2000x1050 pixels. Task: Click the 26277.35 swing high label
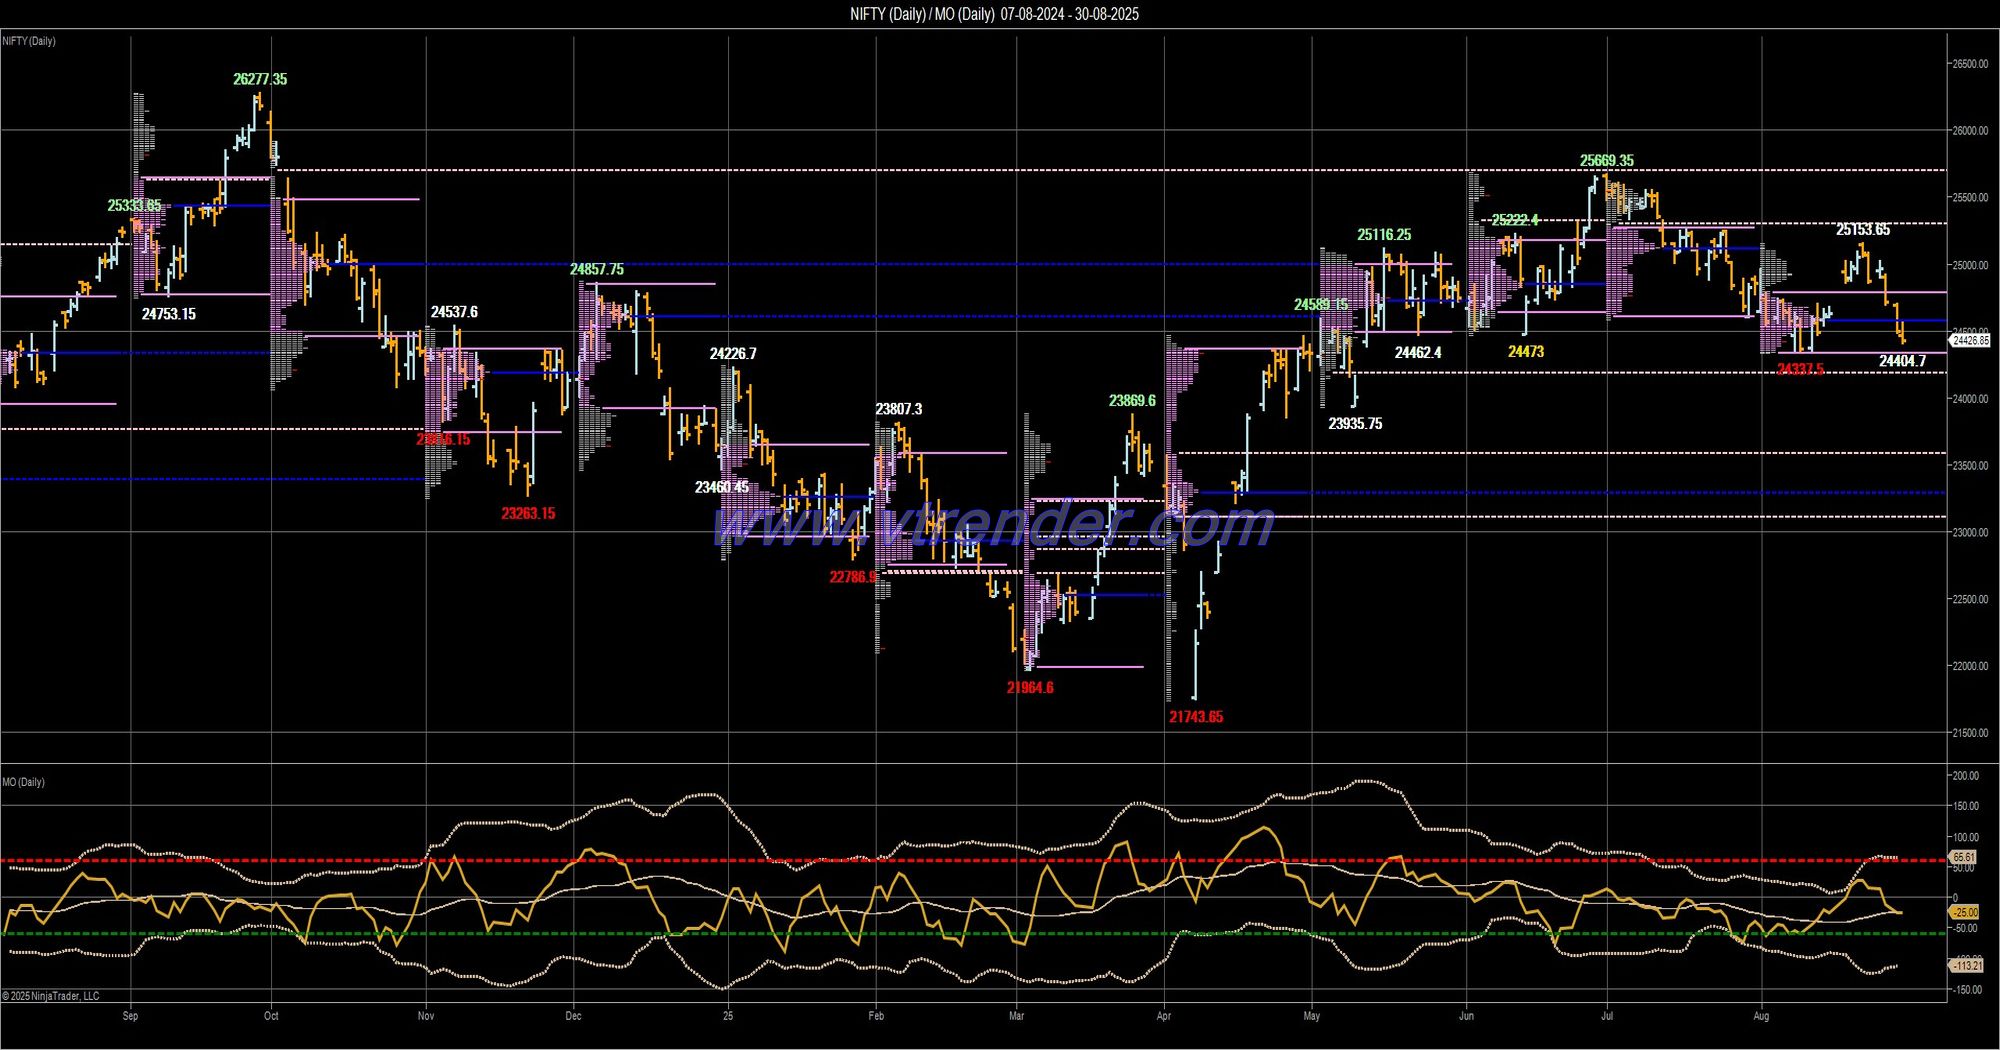260,80
